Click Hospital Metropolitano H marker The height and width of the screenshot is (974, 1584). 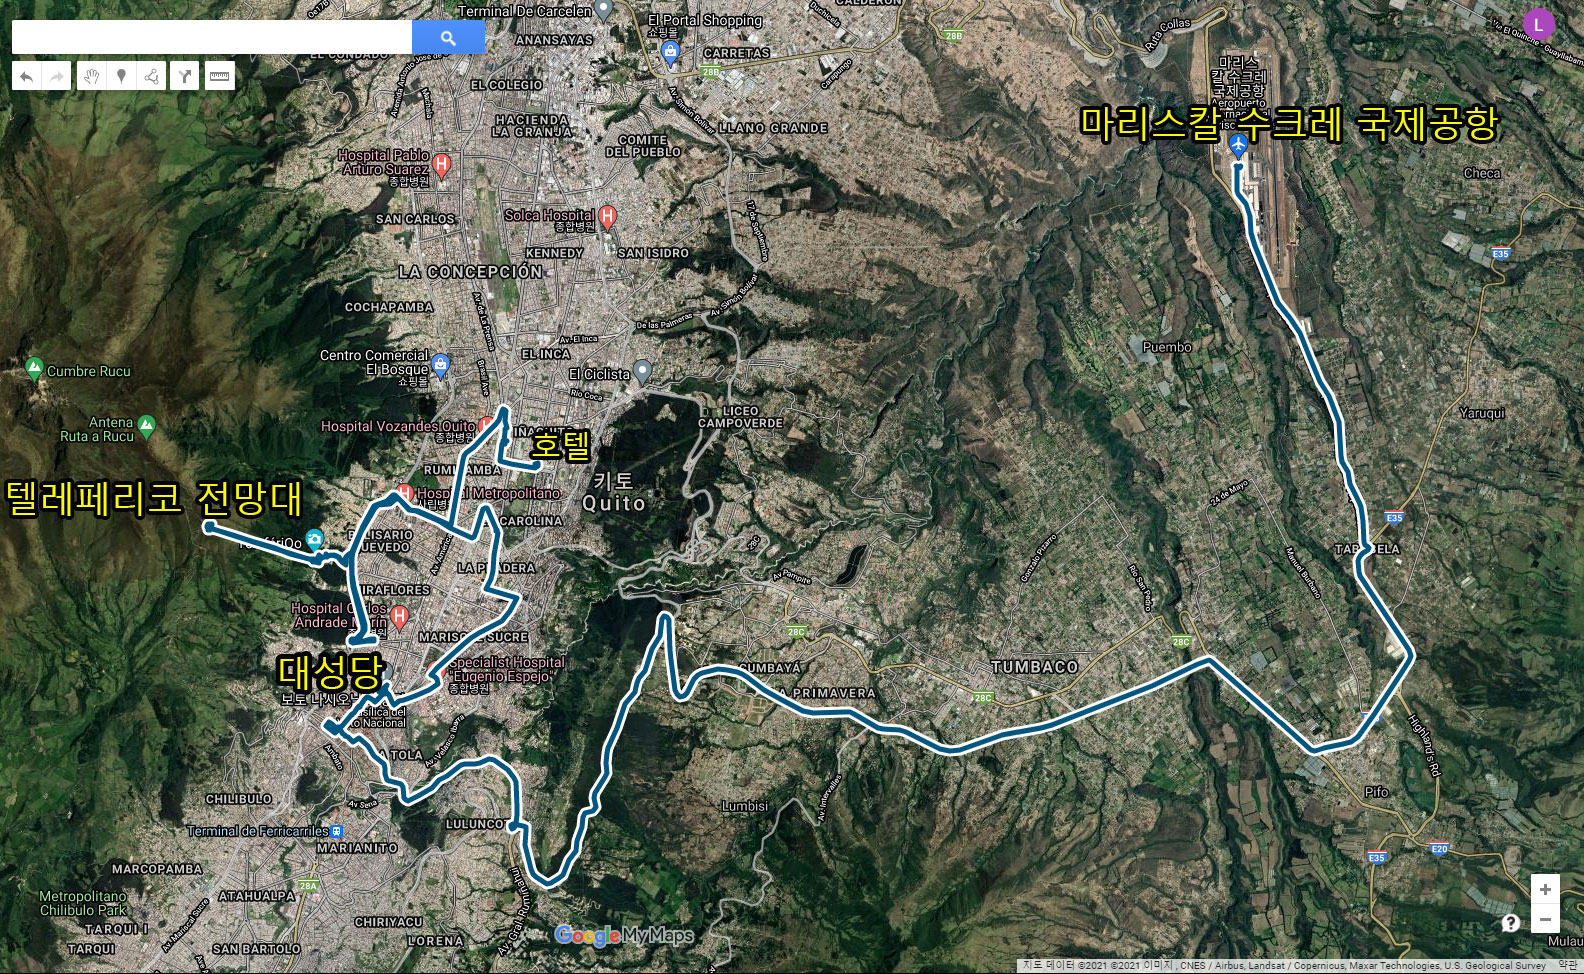[x=405, y=493]
